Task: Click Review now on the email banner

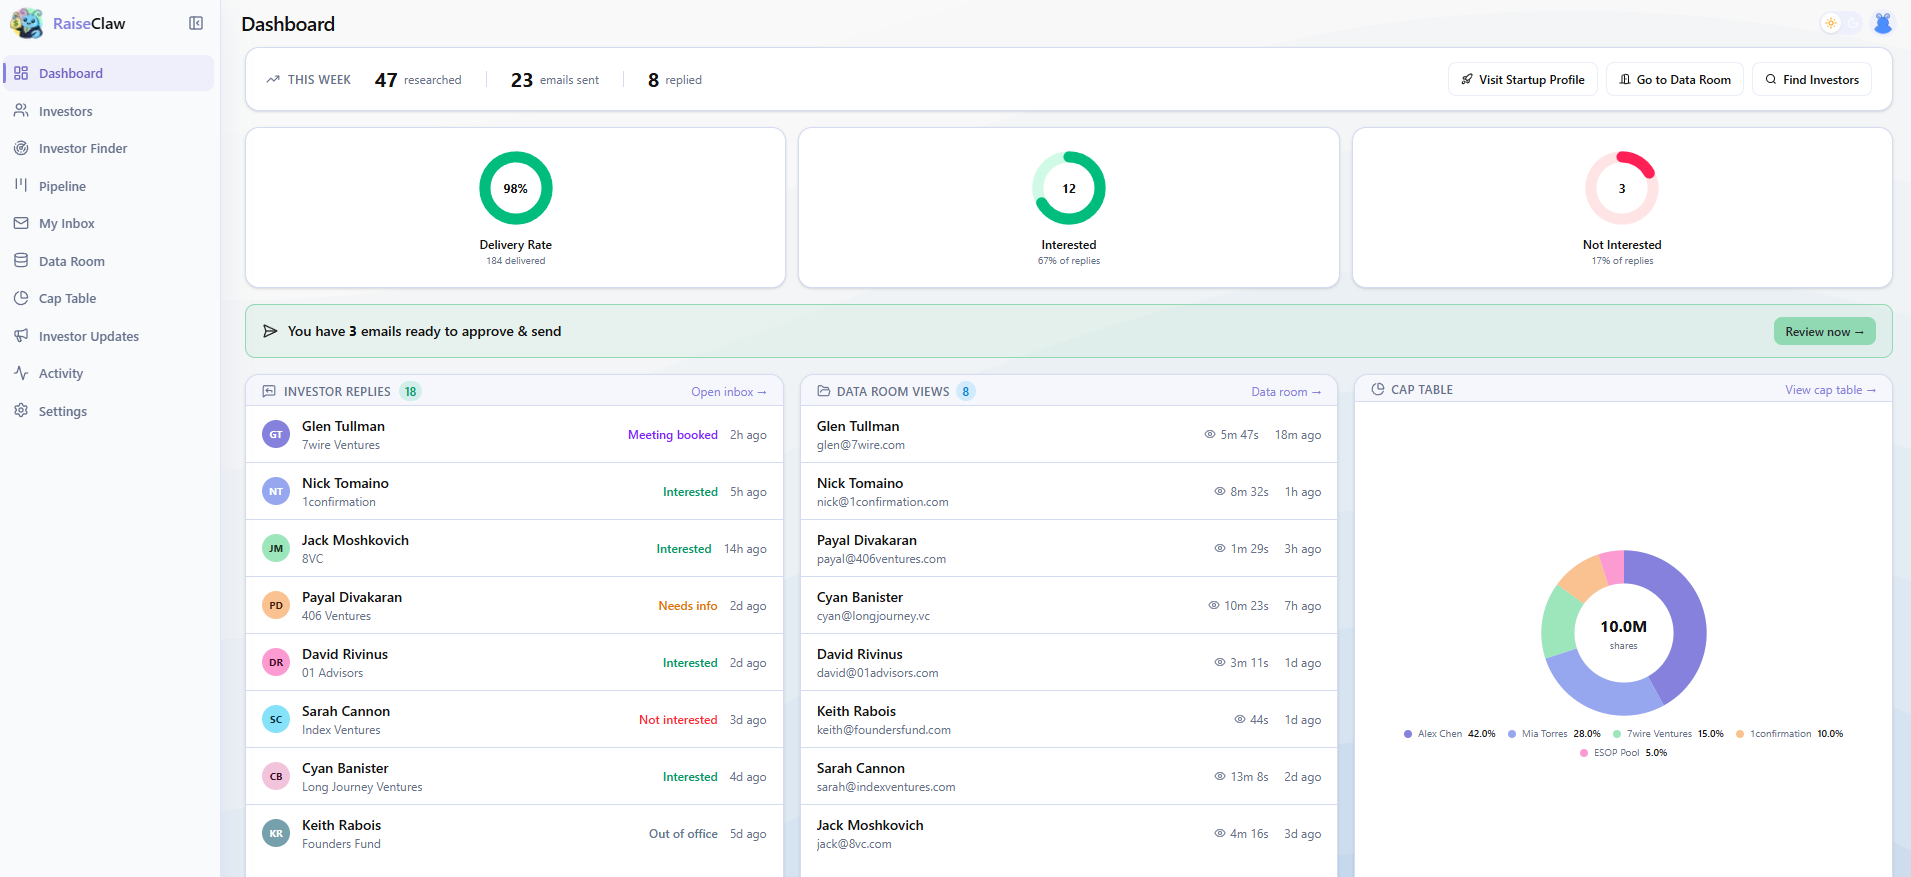Action: pos(1824,331)
